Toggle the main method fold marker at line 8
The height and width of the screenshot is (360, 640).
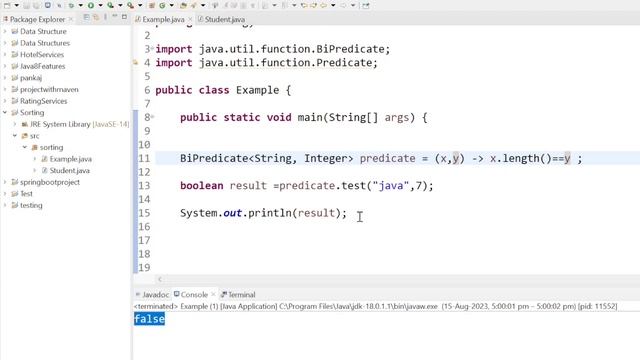coord(152,118)
